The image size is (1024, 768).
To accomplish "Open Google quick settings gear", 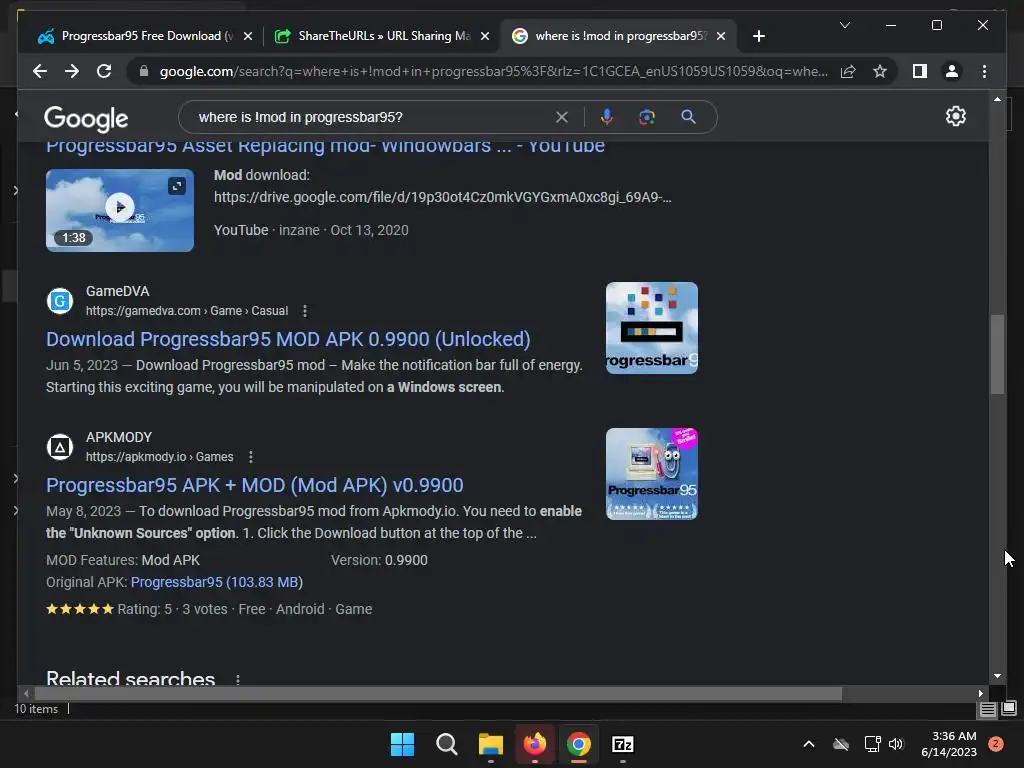I will click(955, 116).
